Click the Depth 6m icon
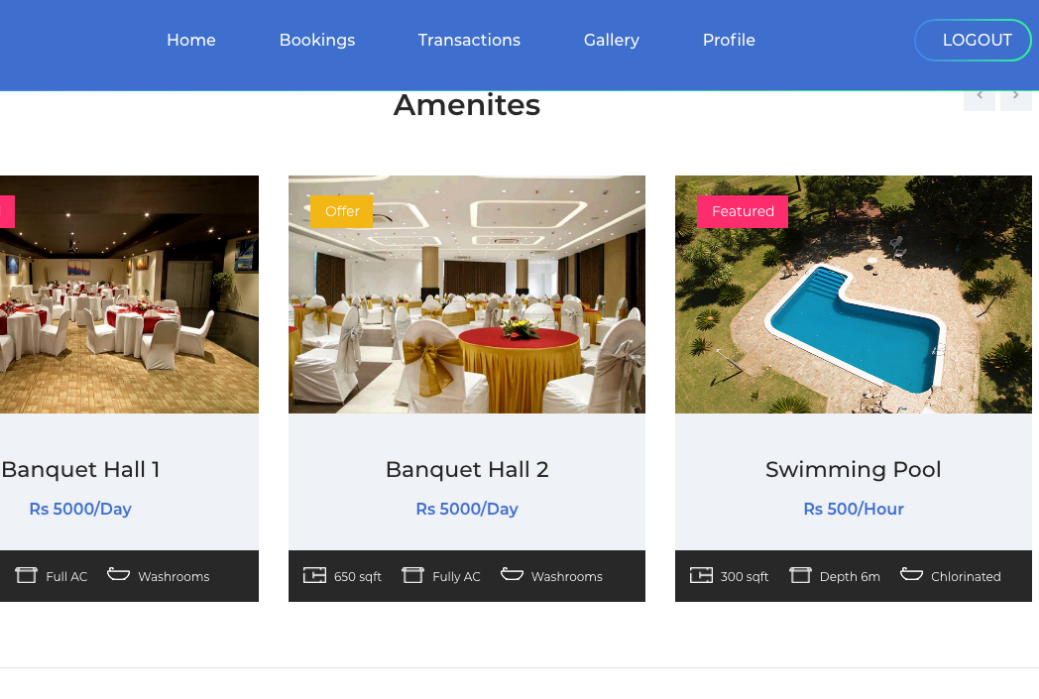This screenshot has height=699, width=1039. point(800,575)
